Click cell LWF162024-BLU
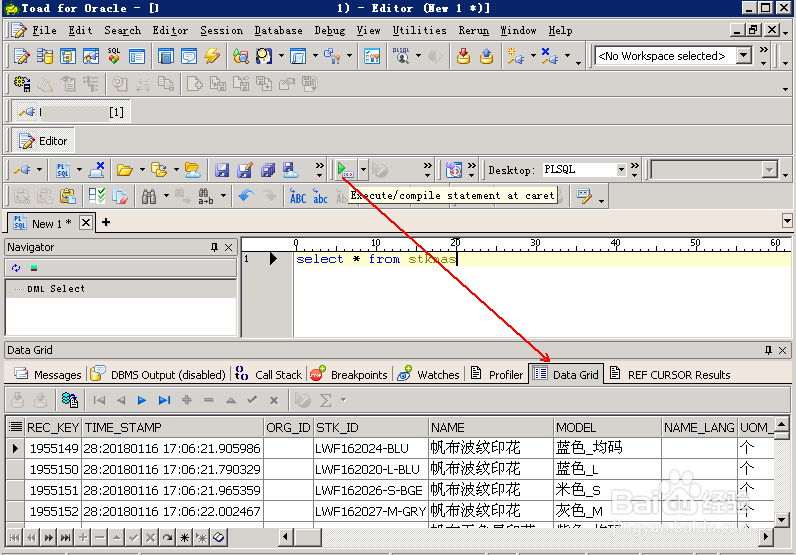 point(371,448)
